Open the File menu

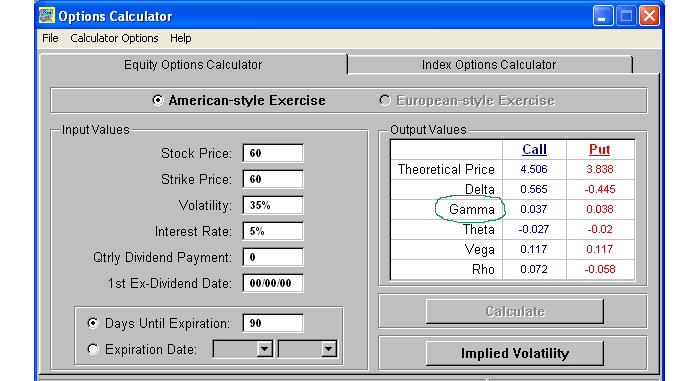(x=50, y=38)
